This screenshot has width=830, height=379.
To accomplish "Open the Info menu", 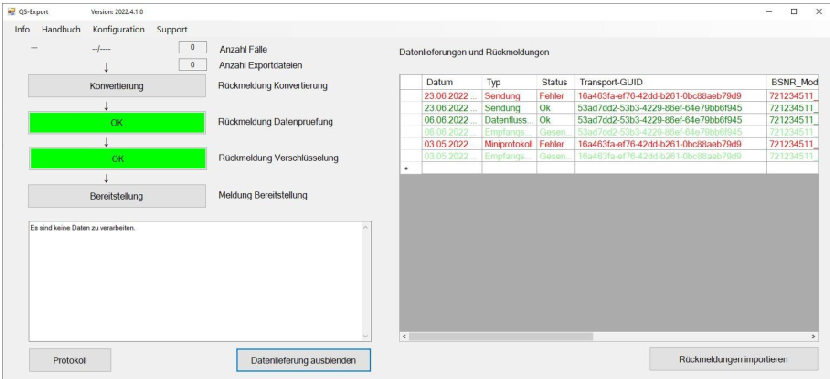I will click(22, 30).
